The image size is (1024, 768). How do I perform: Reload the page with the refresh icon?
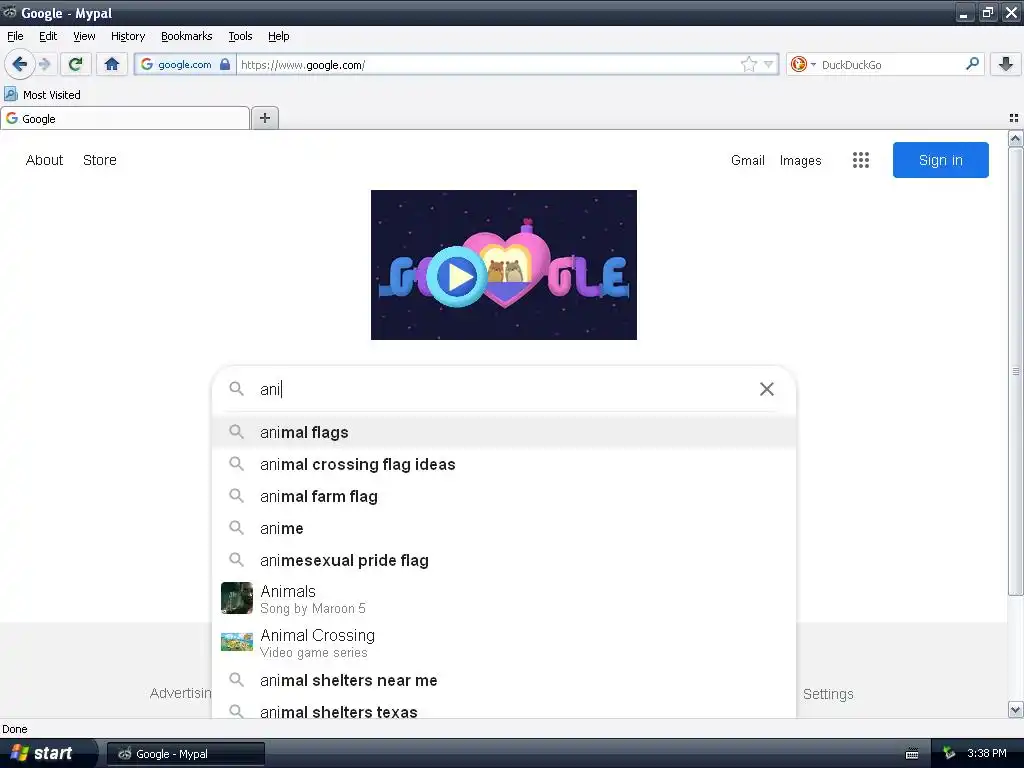coord(75,64)
